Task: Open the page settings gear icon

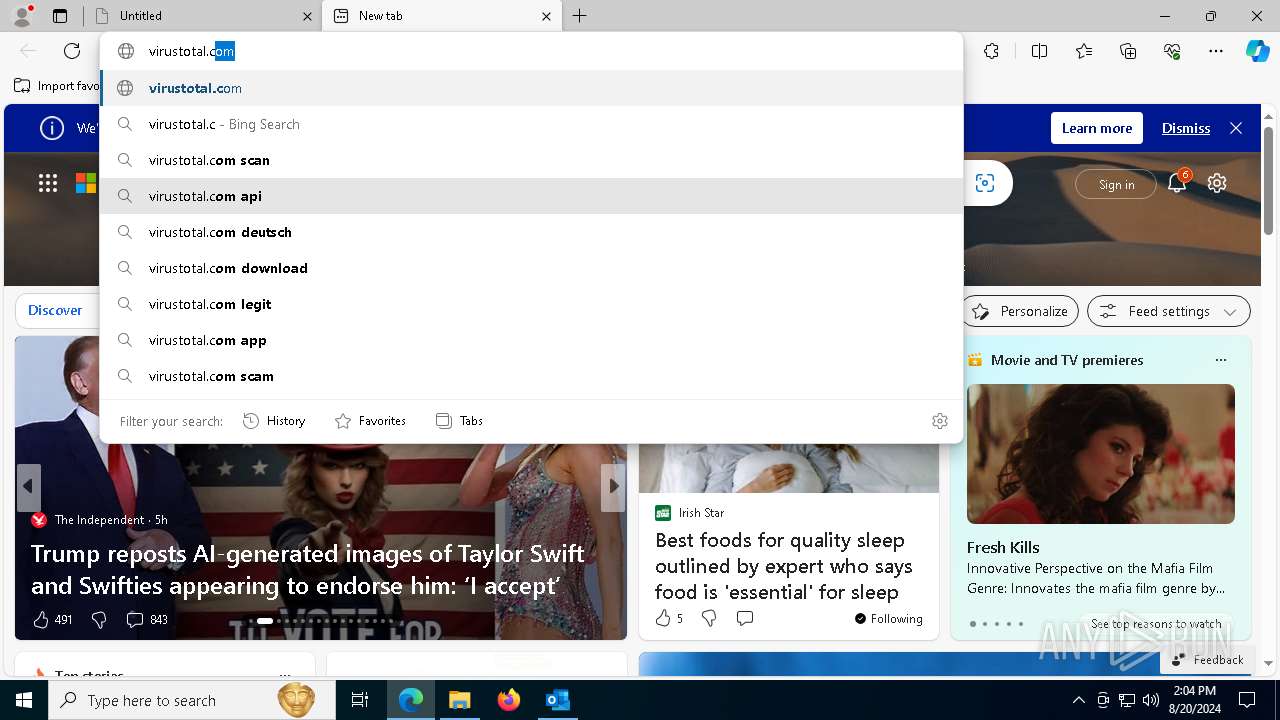Action: click(1217, 183)
